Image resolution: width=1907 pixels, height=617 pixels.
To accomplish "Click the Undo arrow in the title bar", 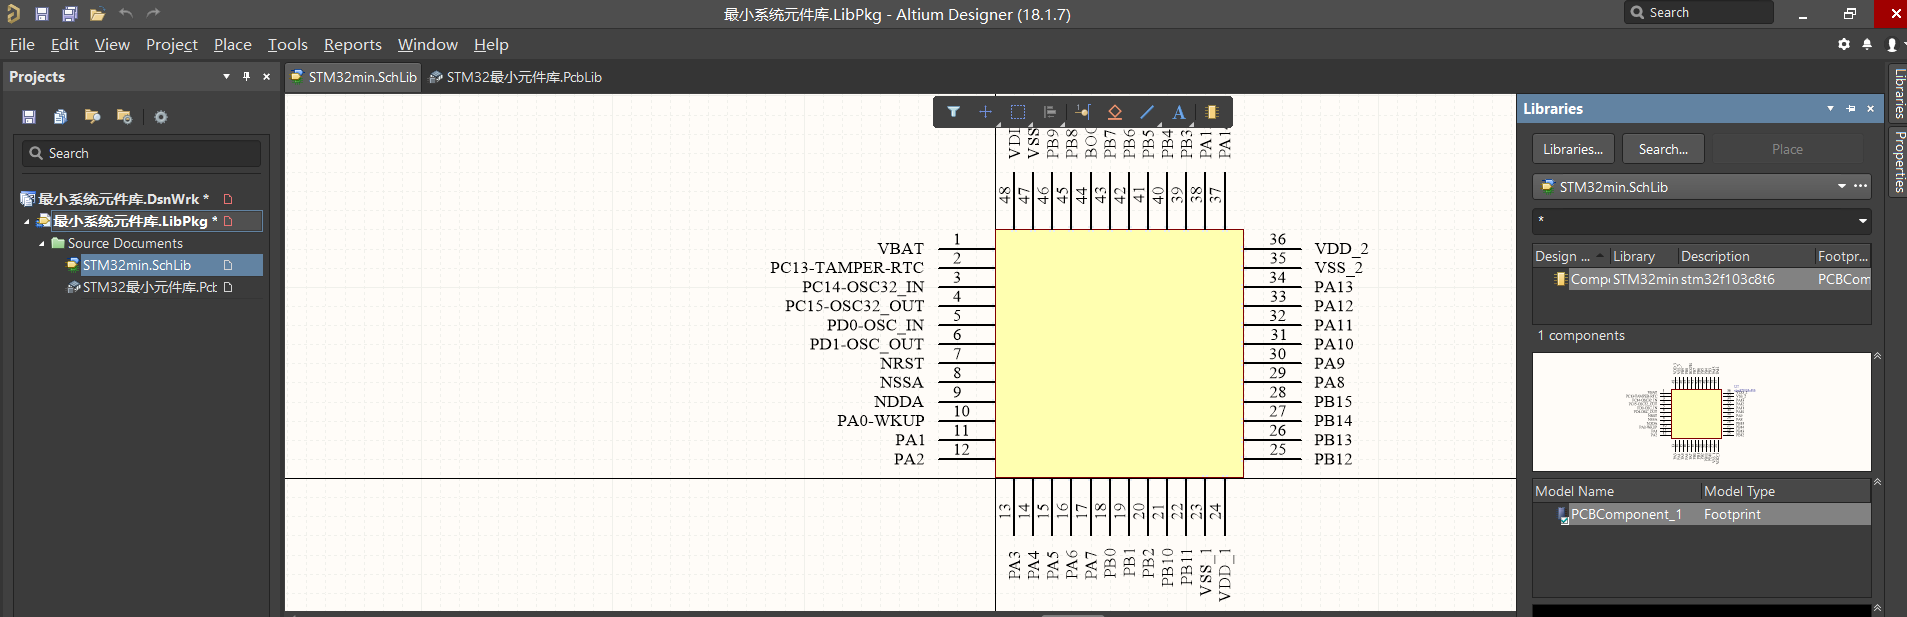I will (125, 13).
